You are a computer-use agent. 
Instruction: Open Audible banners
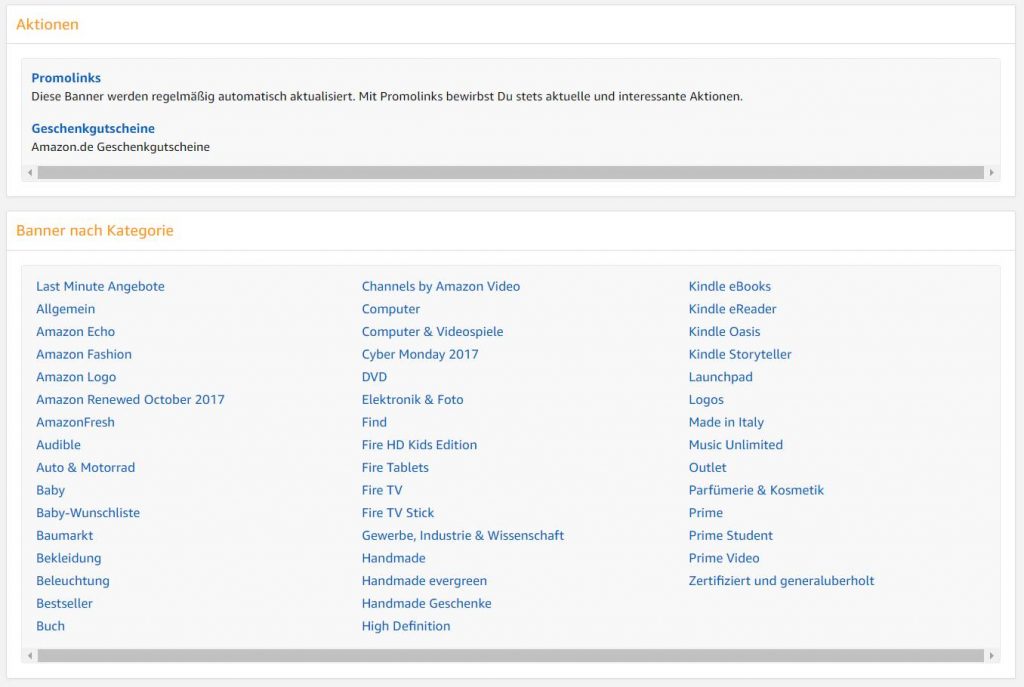click(x=59, y=445)
